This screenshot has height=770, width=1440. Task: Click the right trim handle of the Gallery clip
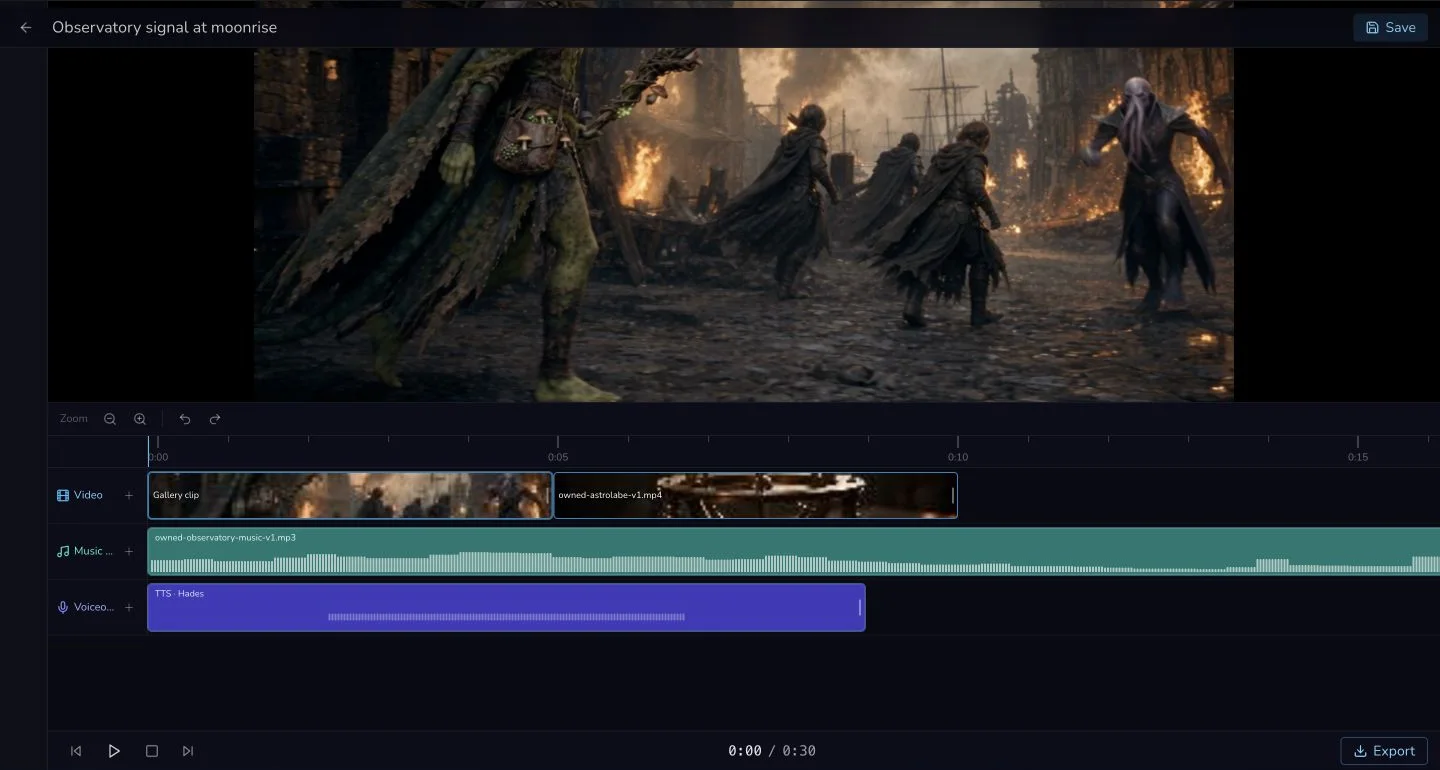click(548, 495)
